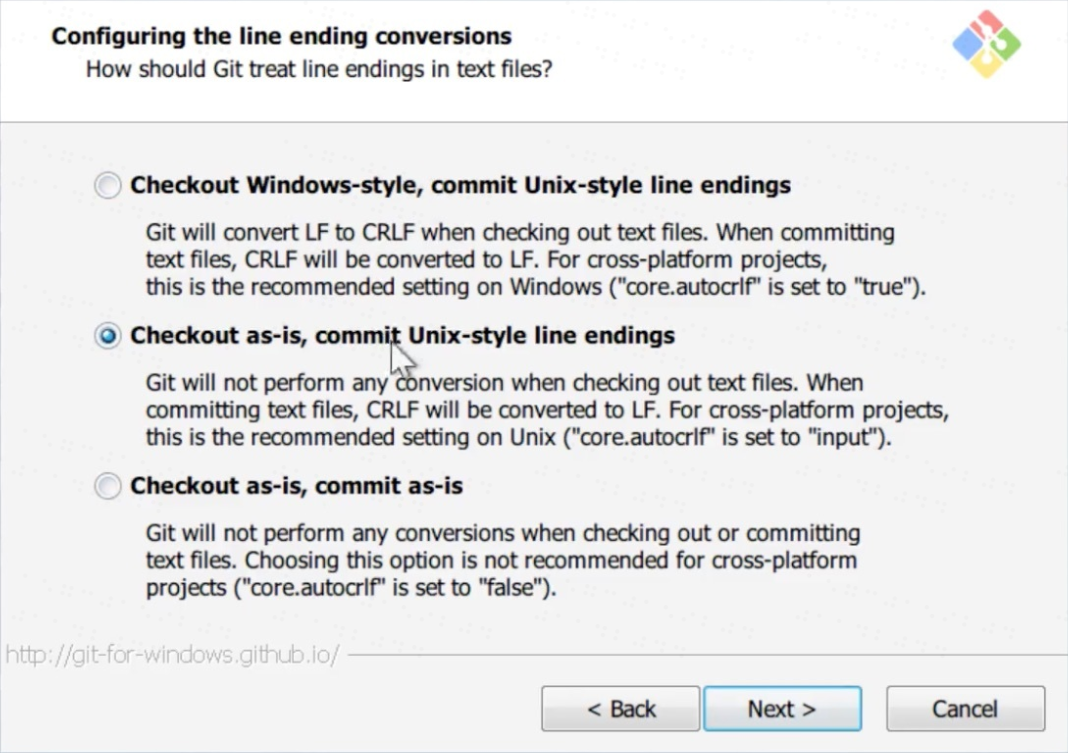Screen dimensions: 1068x753
Task: Click the Git for Windows logo icon
Action: click(x=986, y=44)
